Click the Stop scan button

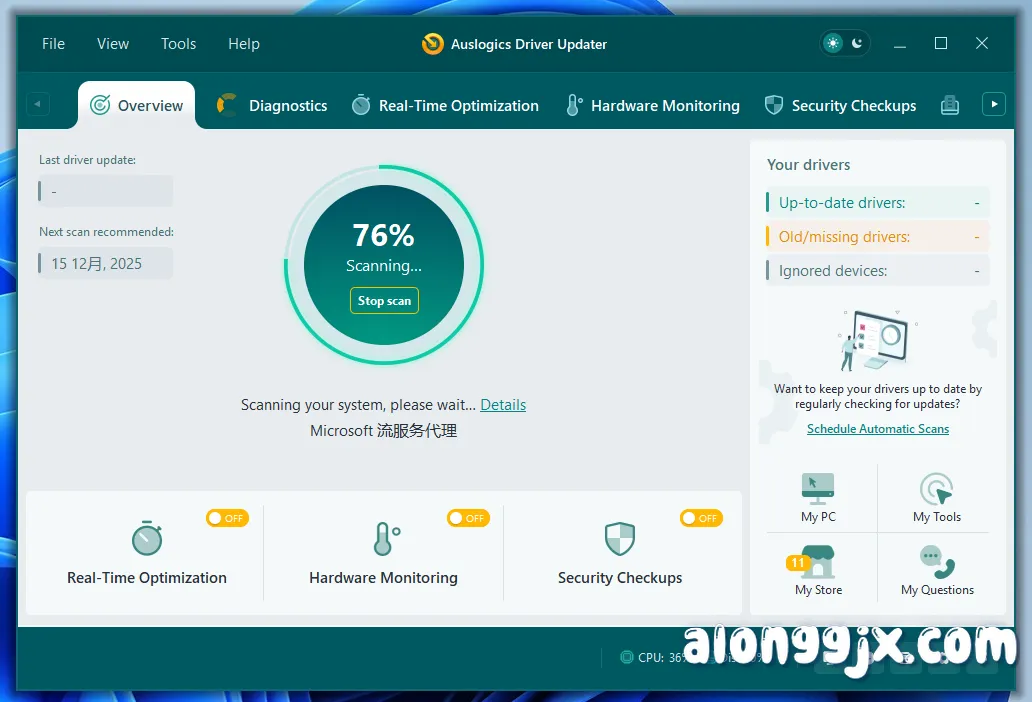pos(384,300)
